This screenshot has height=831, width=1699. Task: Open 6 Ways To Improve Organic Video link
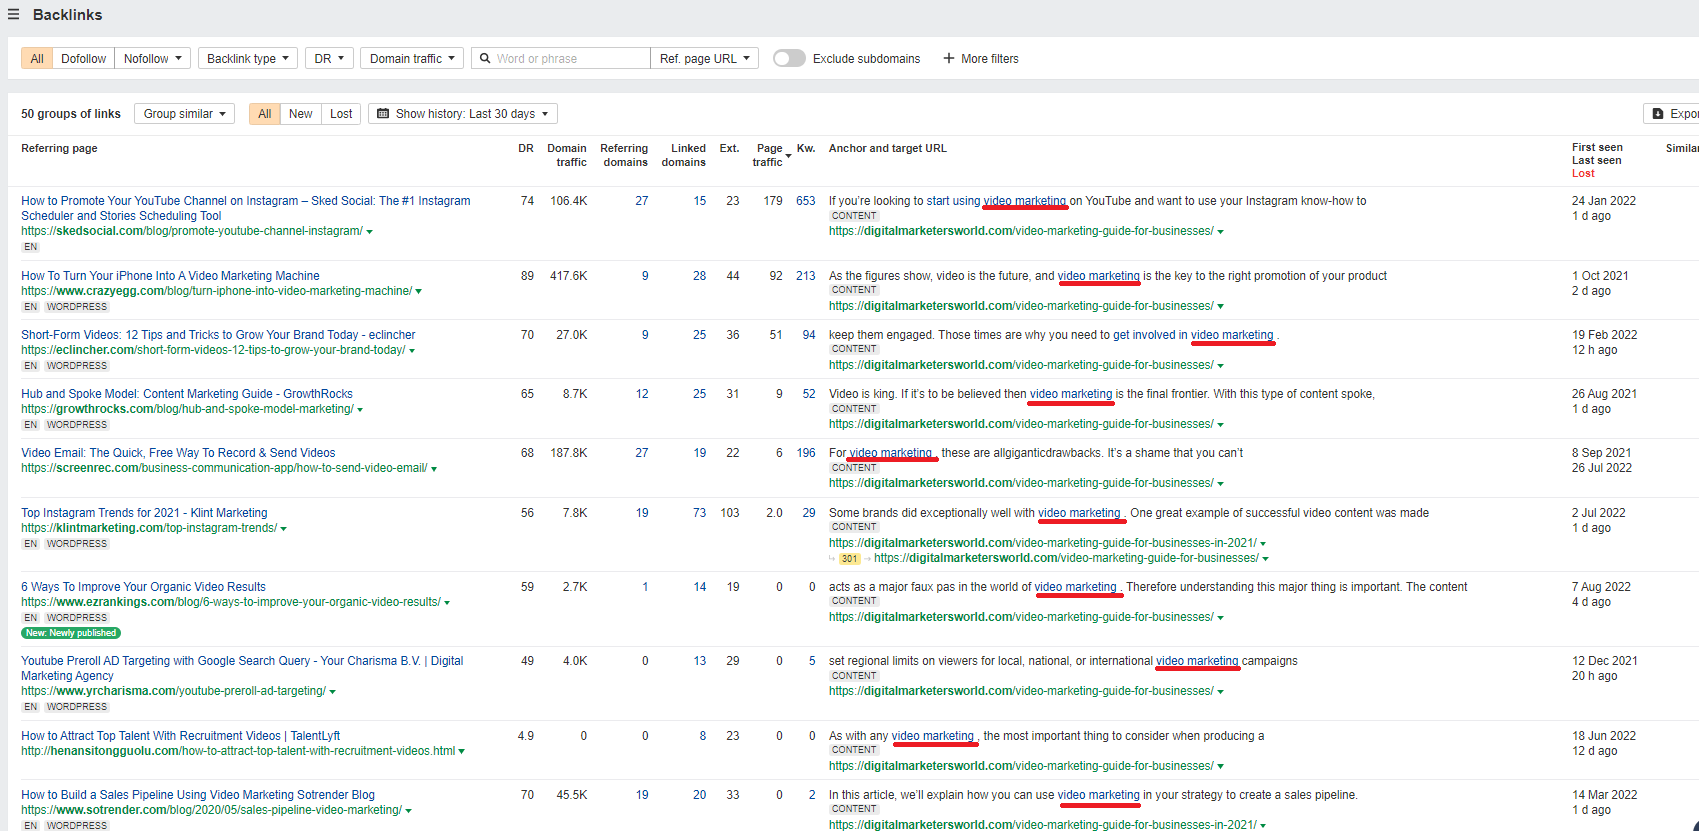pos(143,587)
